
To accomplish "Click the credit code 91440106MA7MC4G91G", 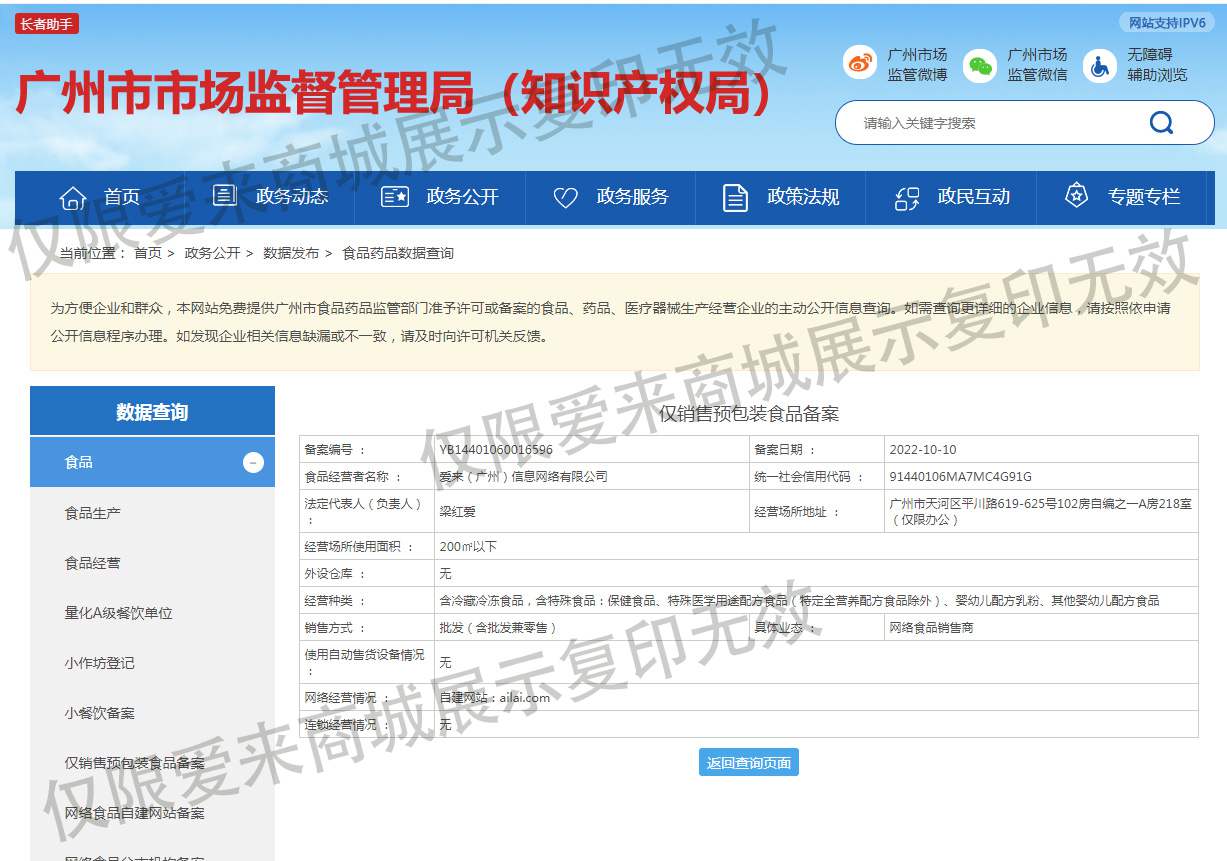I will pos(960,477).
